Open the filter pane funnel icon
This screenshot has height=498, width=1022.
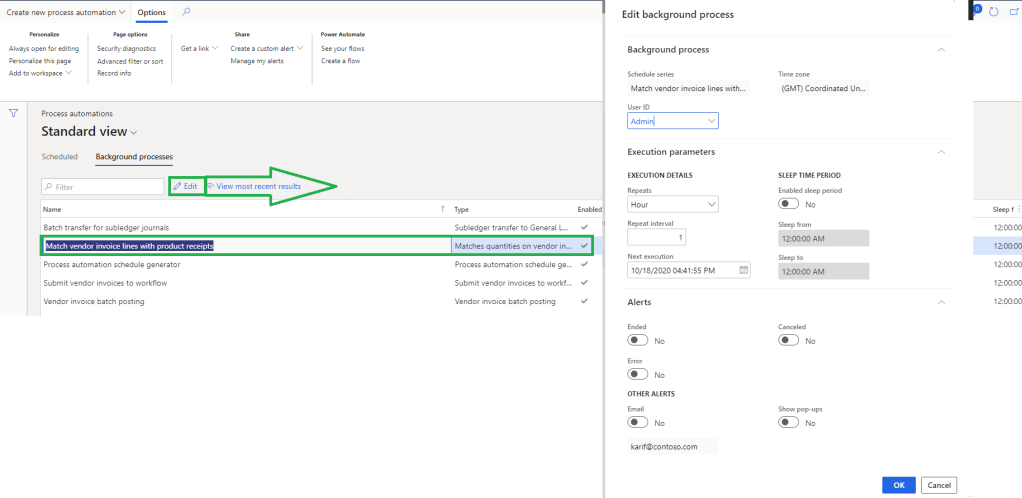13,113
